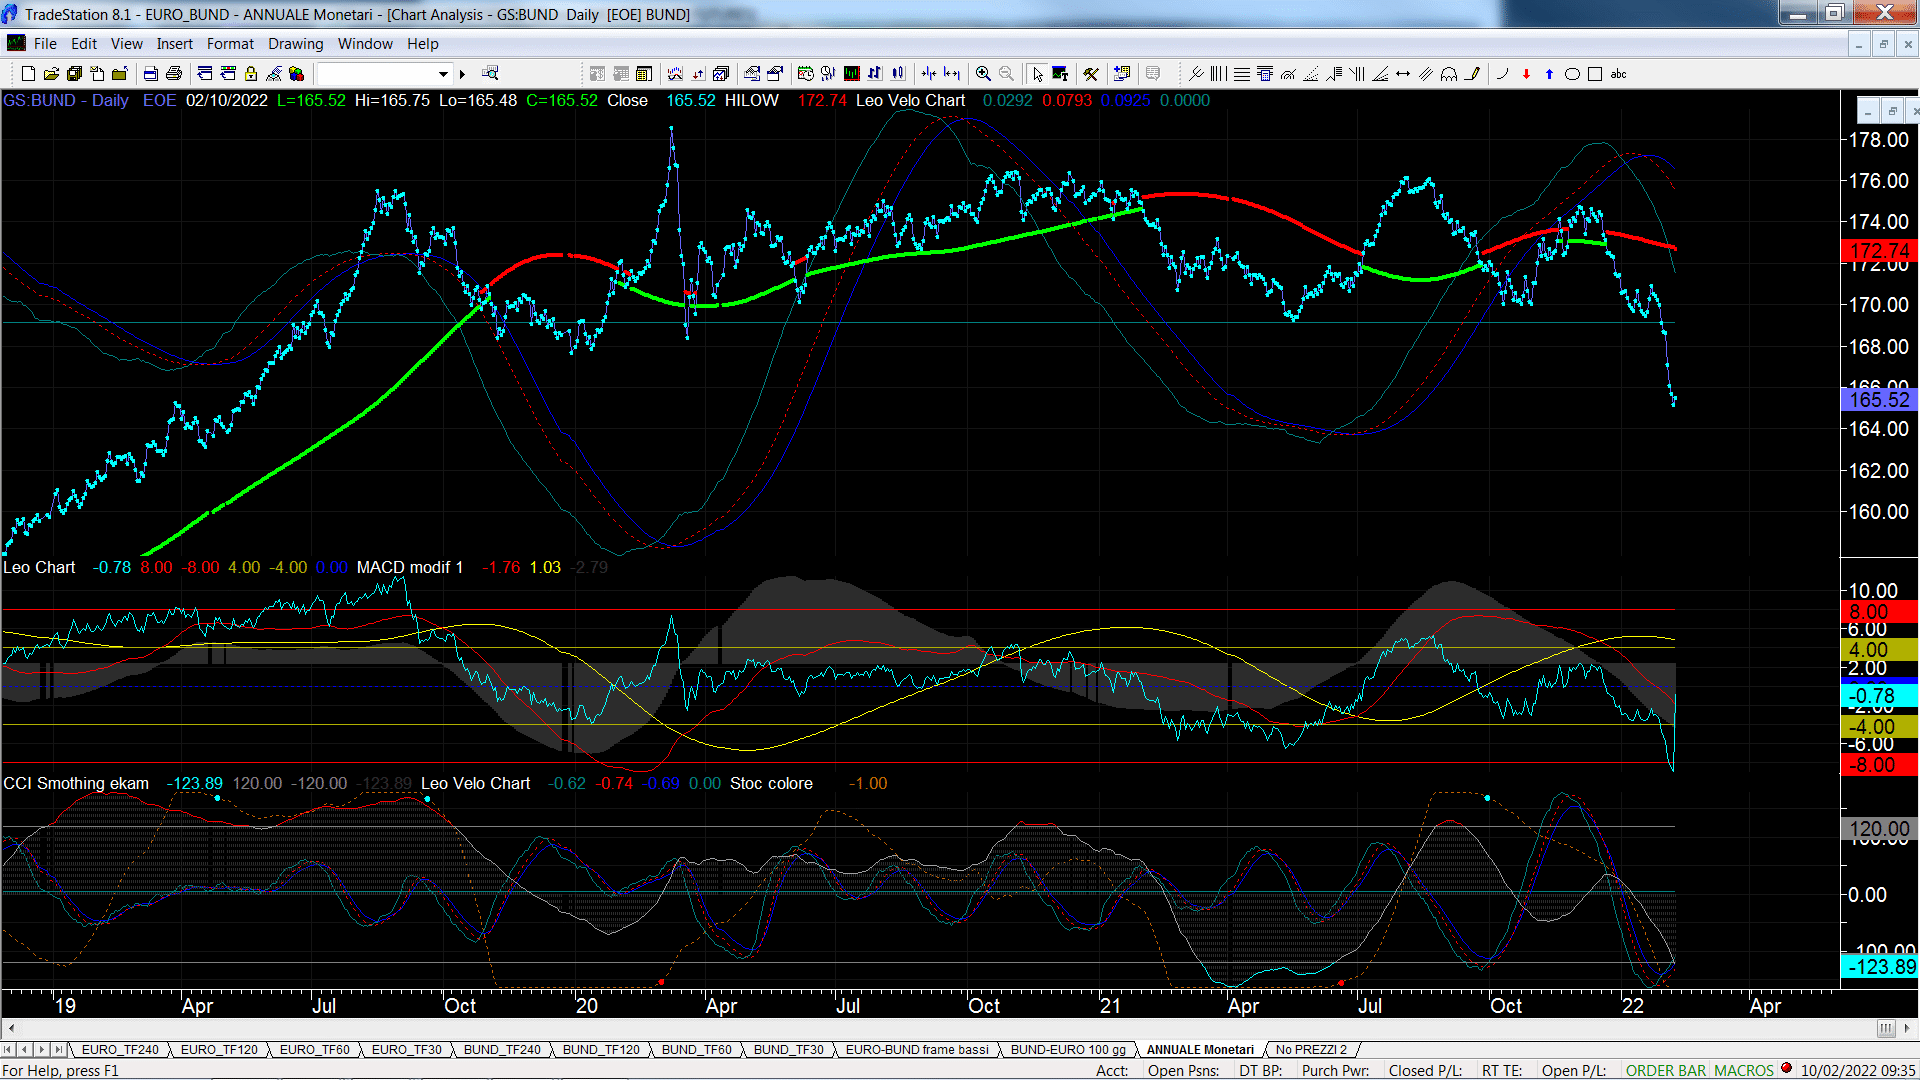The height and width of the screenshot is (1080, 1920).
Task: Select the blue up arrow tool
Action: (x=1549, y=74)
